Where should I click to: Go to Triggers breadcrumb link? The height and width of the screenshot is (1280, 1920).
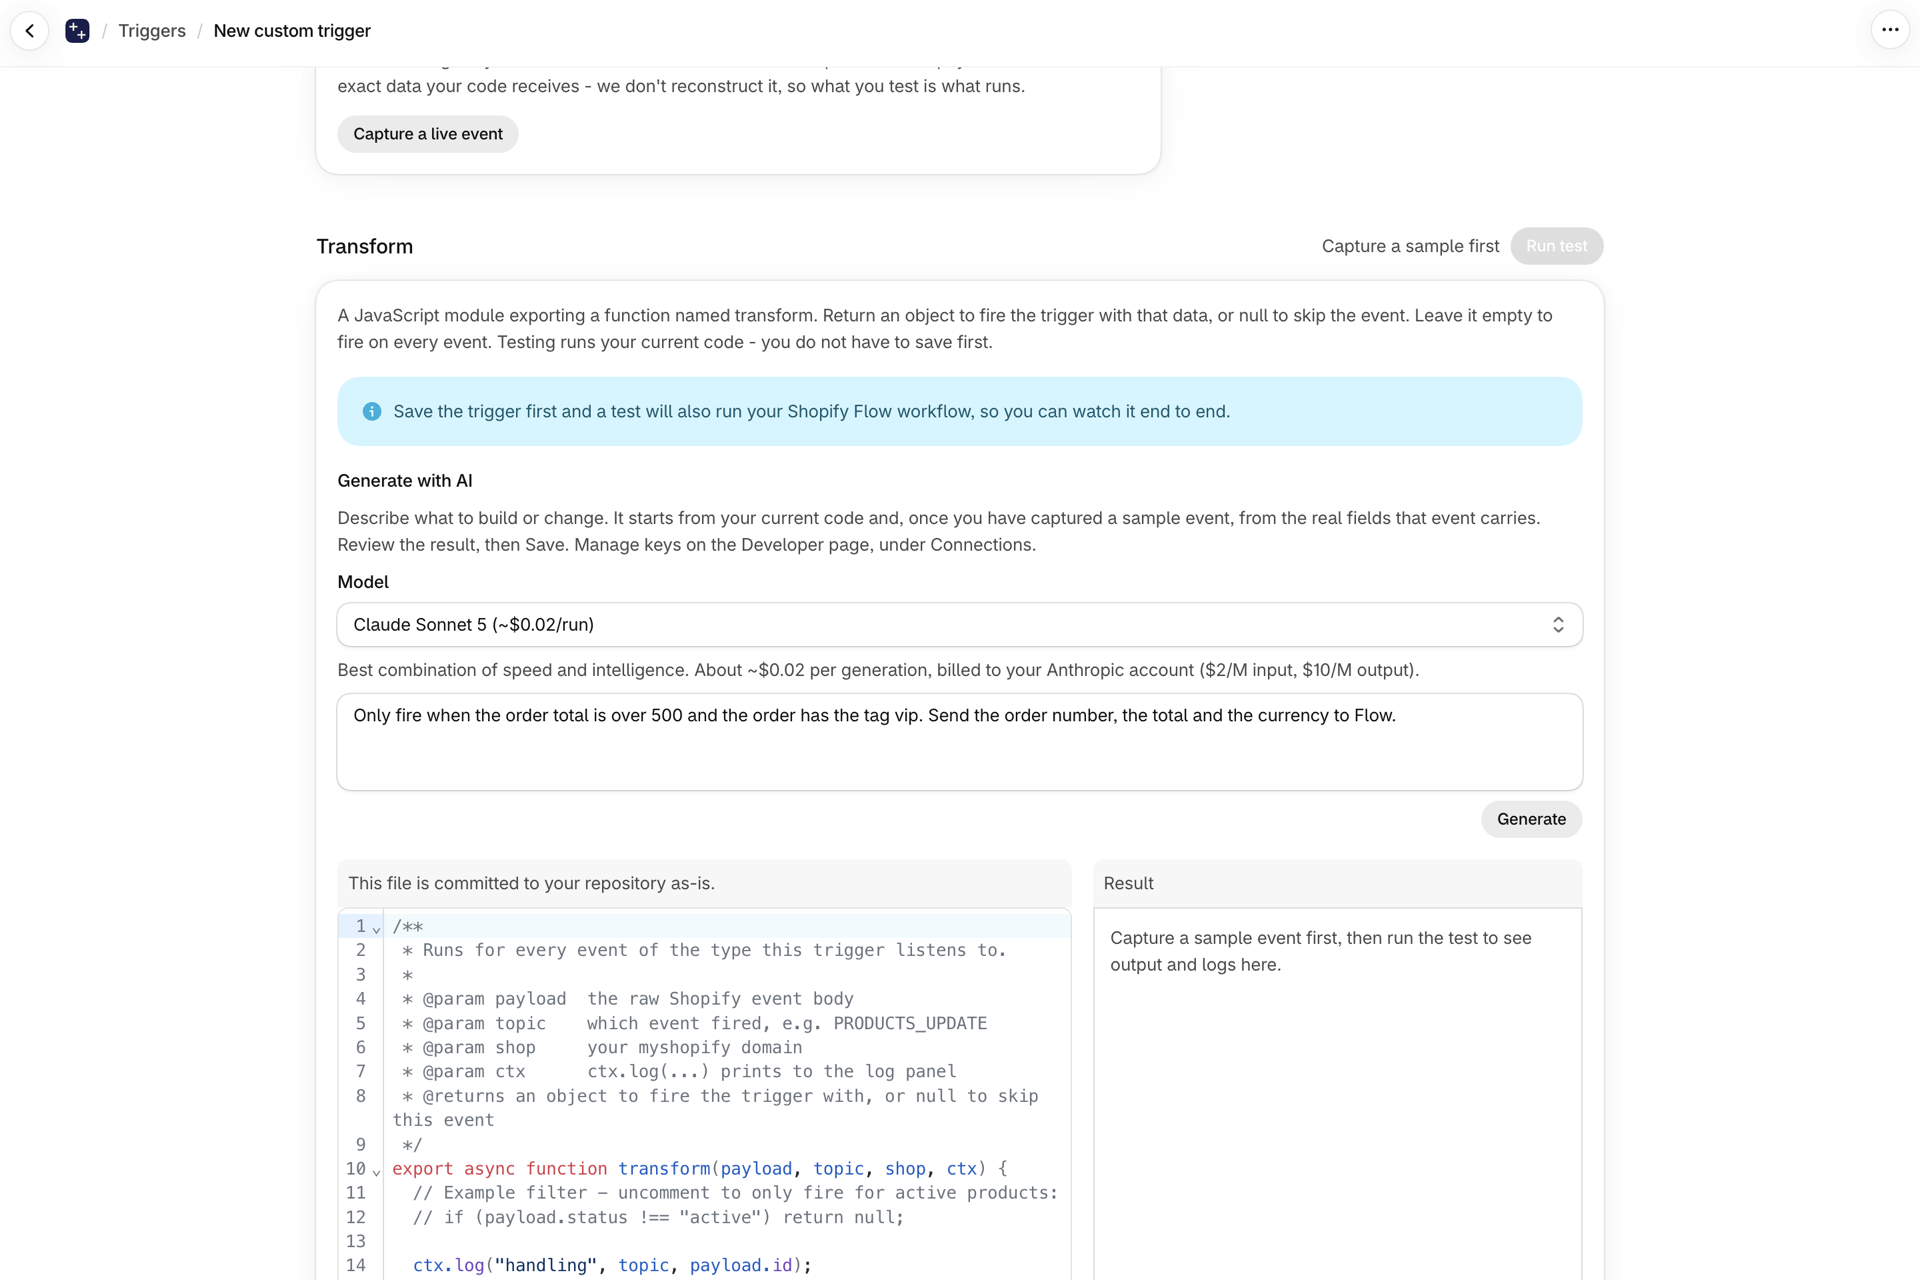152,31
